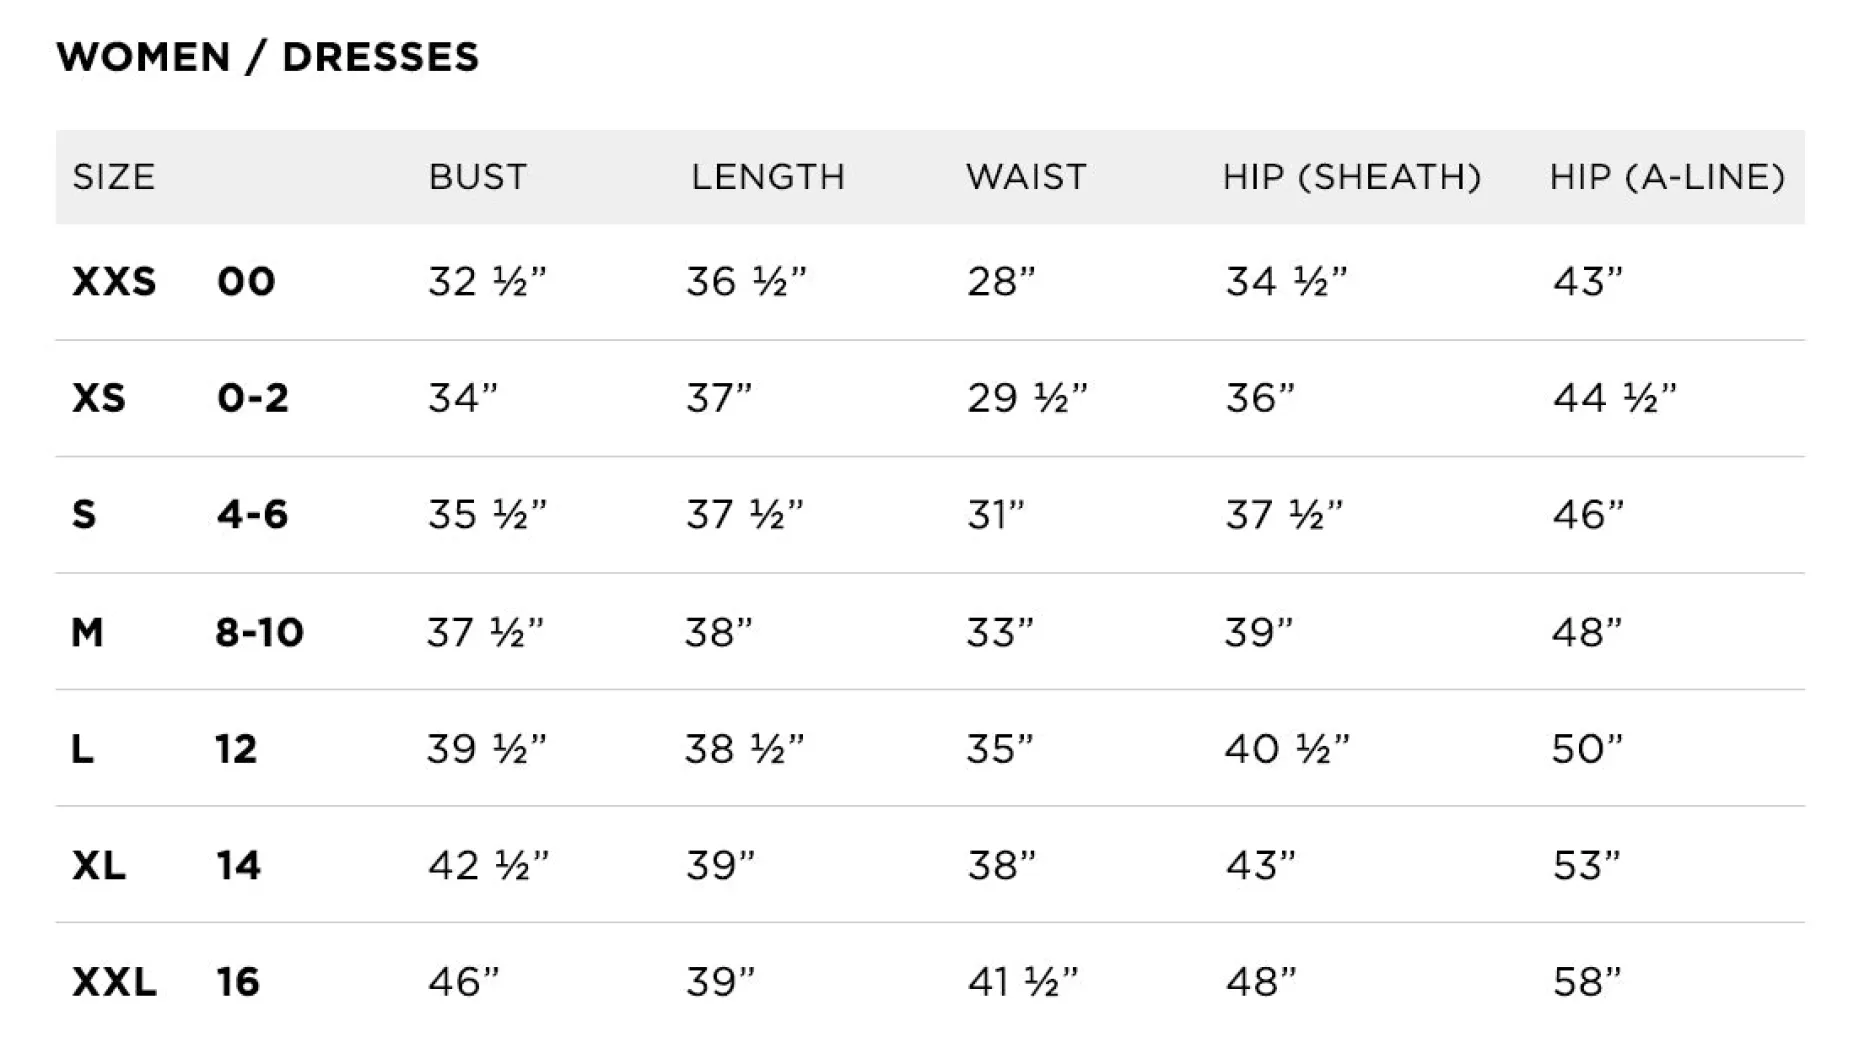Select hip (sheath) value for size M

point(1258,632)
